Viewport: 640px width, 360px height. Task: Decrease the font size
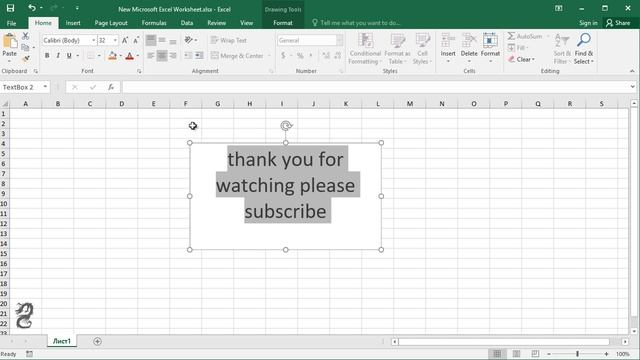pyautogui.click(x=136, y=40)
